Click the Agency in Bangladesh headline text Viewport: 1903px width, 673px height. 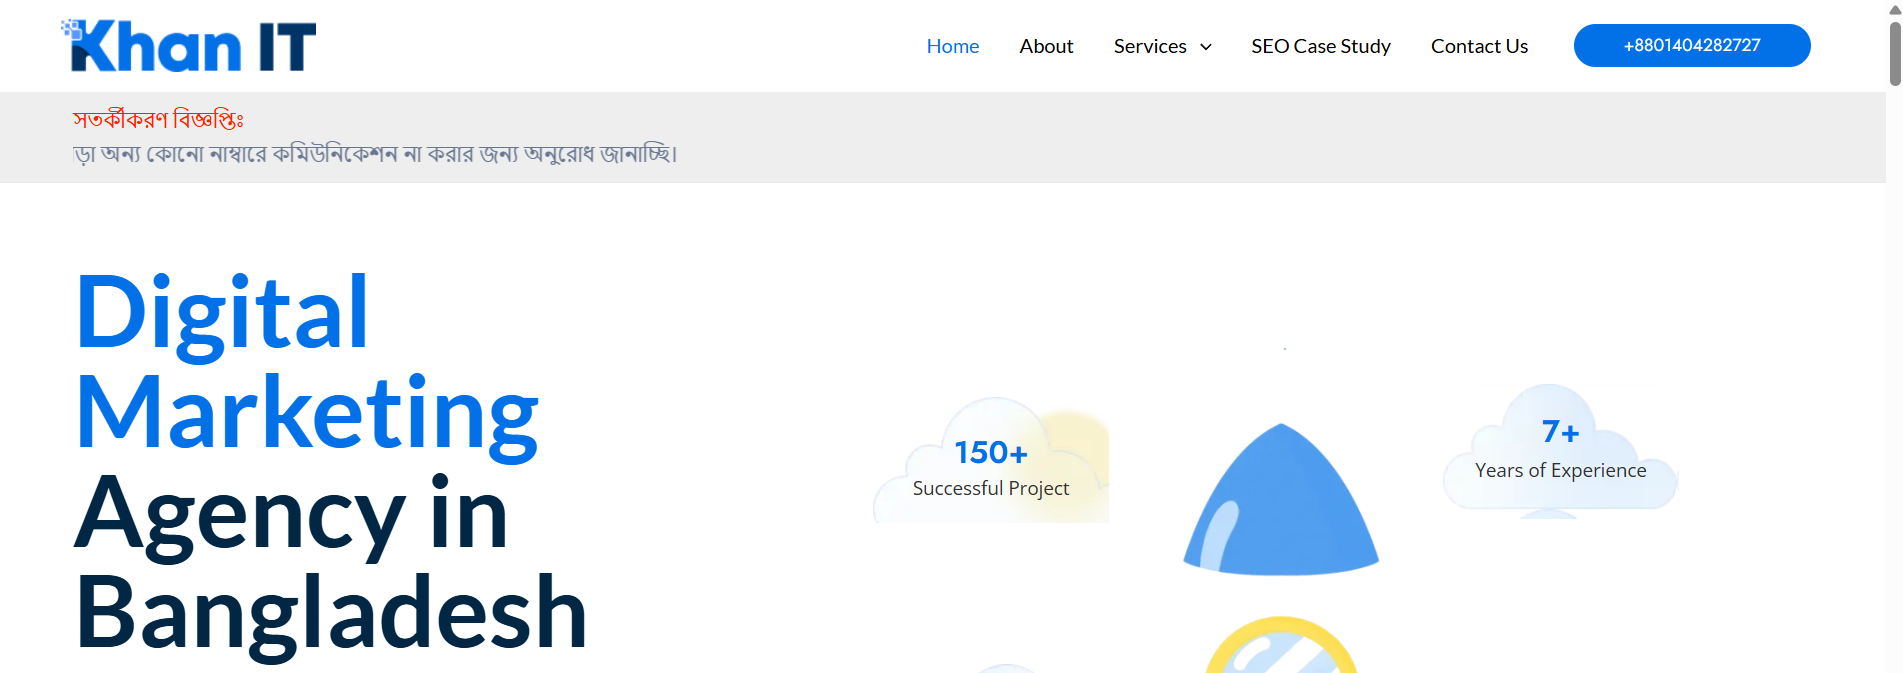tap(330, 562)
